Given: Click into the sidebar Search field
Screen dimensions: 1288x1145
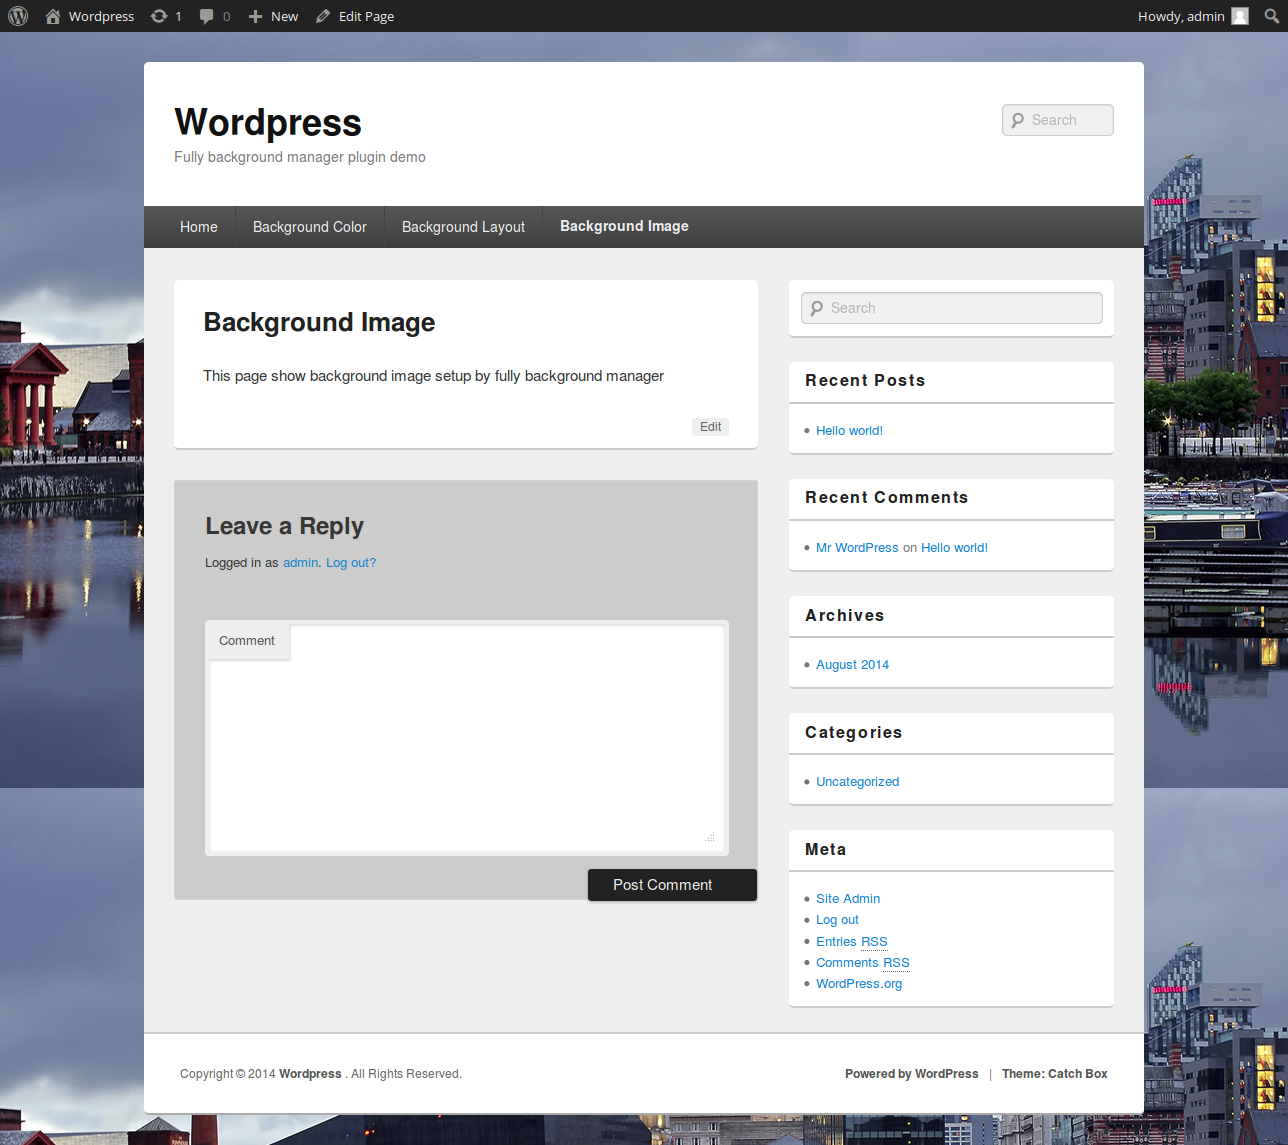Looking at the screenshot, I should point(952,308).
